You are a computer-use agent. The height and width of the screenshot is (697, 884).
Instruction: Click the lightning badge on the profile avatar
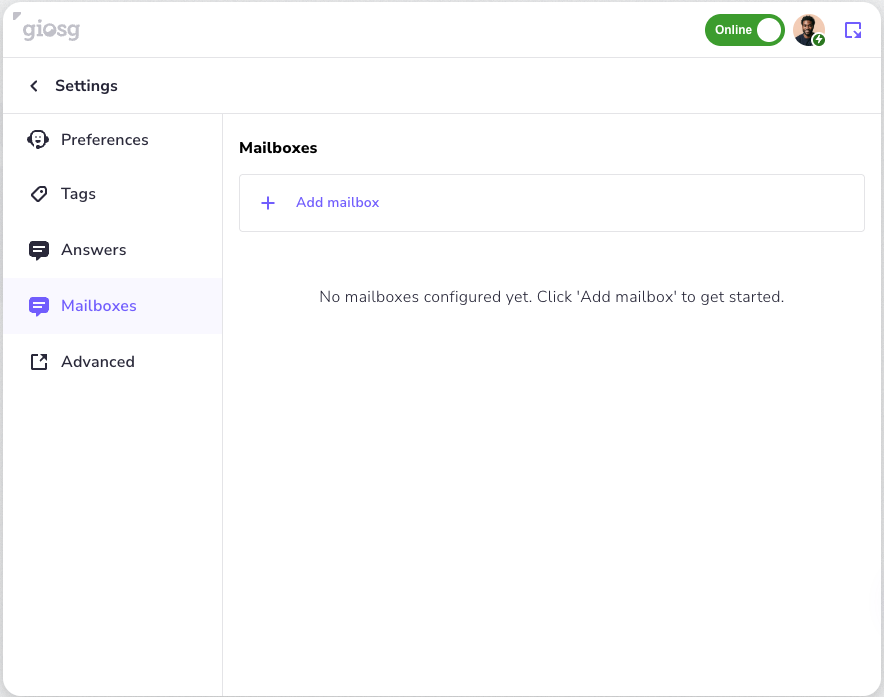tap(820, 42)
